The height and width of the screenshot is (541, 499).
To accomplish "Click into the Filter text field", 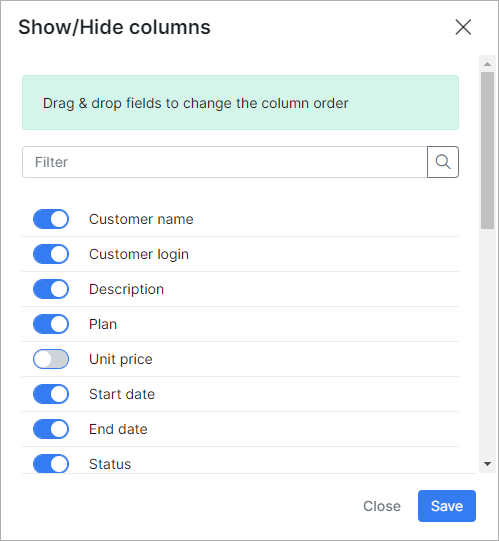I will click(225, 162).
